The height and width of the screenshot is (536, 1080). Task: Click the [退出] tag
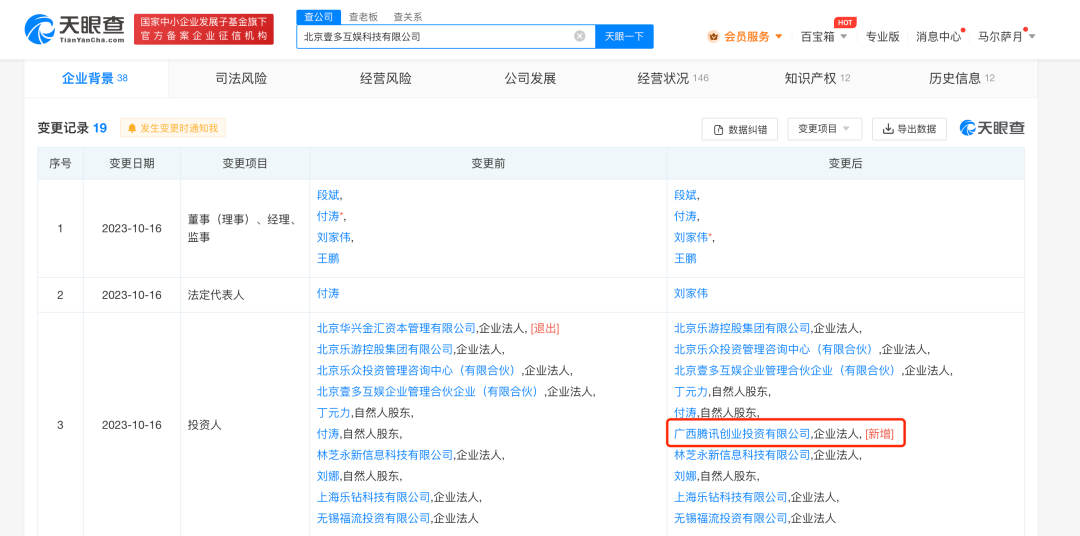click(545, 328)
